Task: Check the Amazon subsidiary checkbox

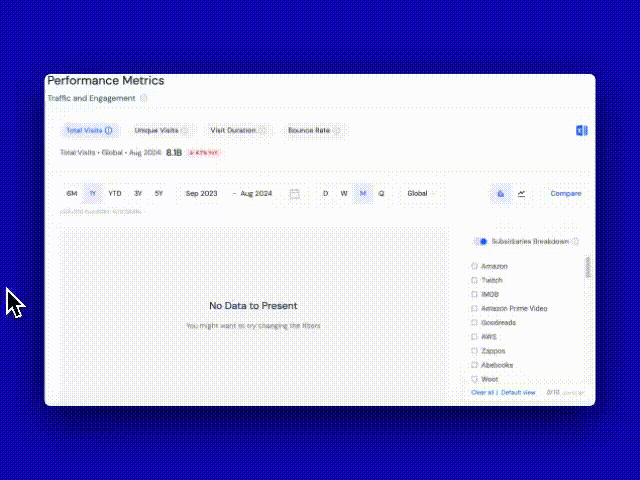Action: click(474, 266)
